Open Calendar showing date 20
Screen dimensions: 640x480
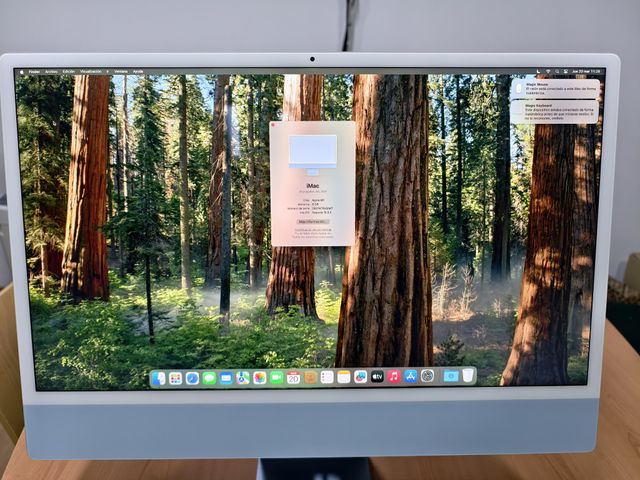coord(293,378)
